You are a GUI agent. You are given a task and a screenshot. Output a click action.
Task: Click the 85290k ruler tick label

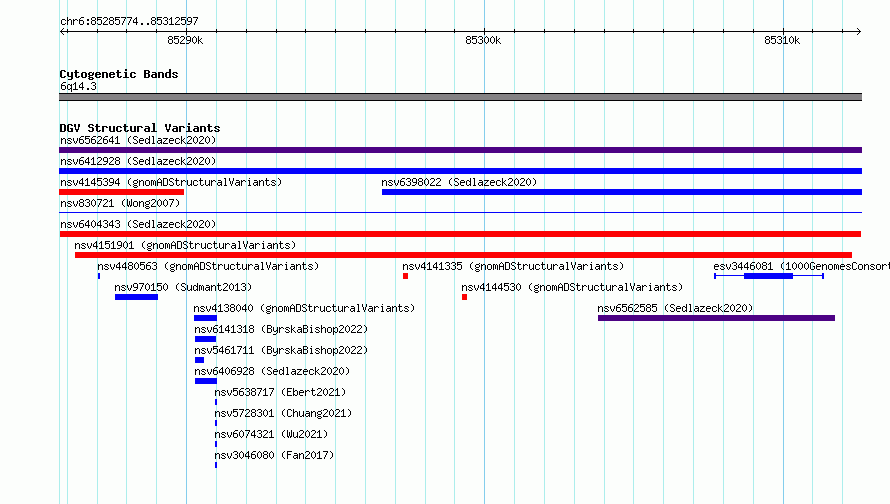click(x=185, y=40)
